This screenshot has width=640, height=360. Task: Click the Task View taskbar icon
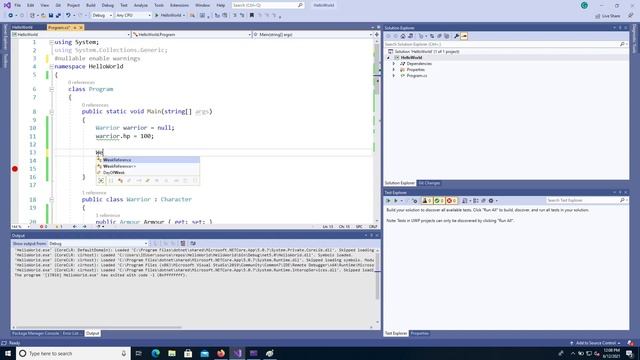(x=139, y=353)
